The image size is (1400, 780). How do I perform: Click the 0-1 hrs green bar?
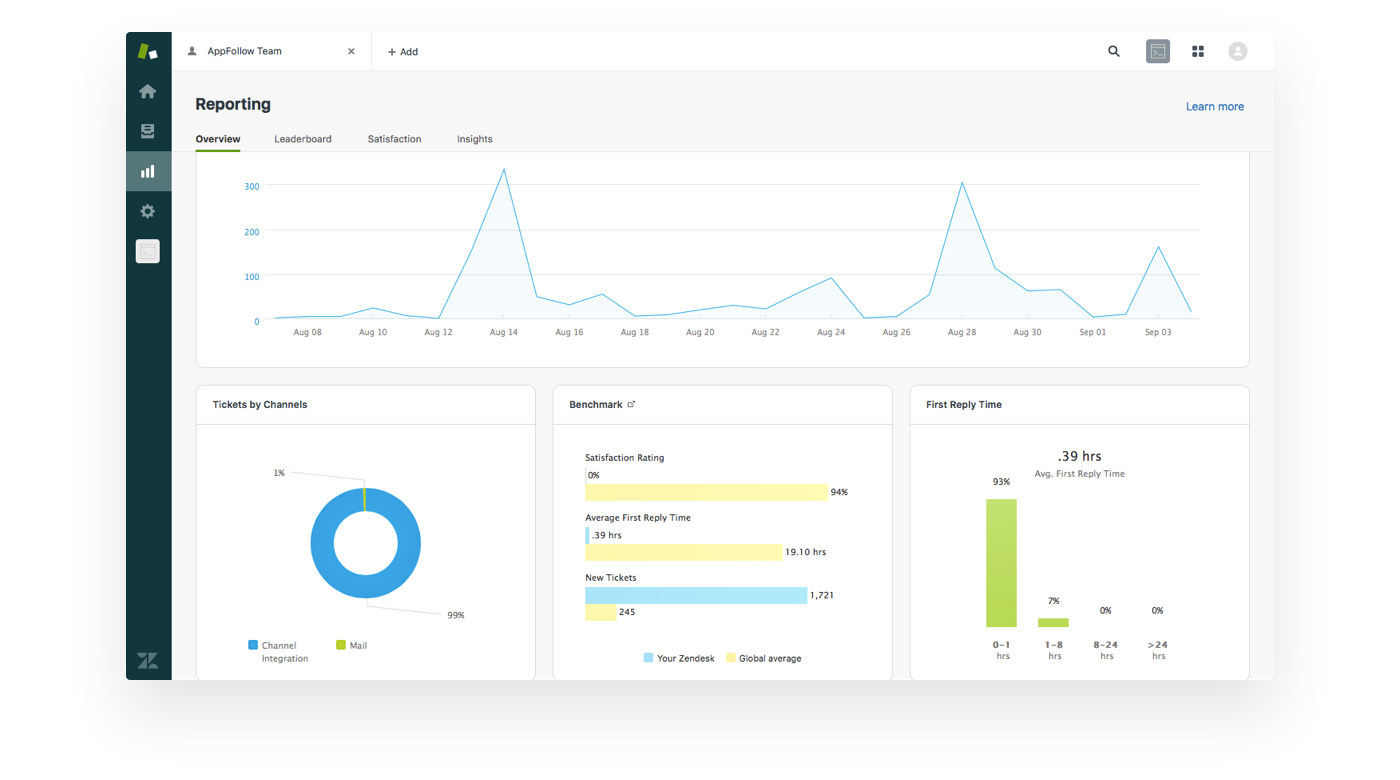(x=1001, y=563)
